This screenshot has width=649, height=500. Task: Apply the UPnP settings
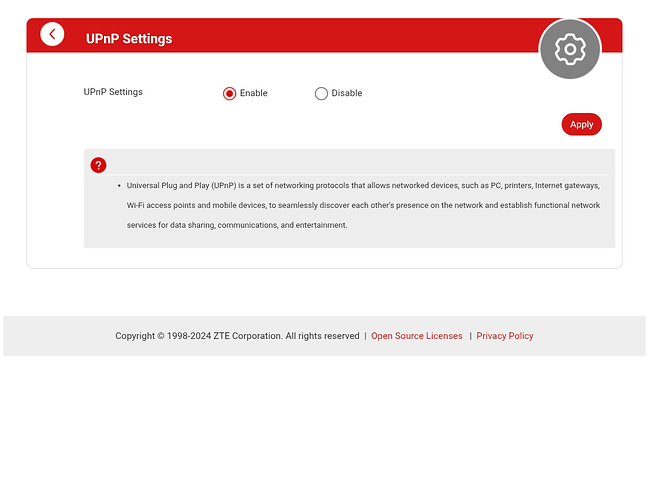(x=582, y=124)
